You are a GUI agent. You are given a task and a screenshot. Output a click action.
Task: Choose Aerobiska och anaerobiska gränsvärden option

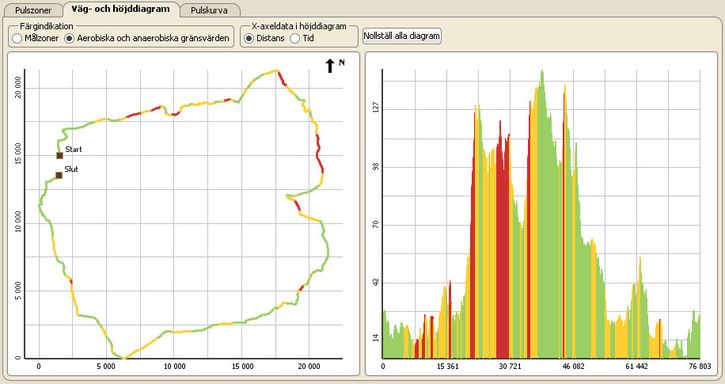pos(69,38)
